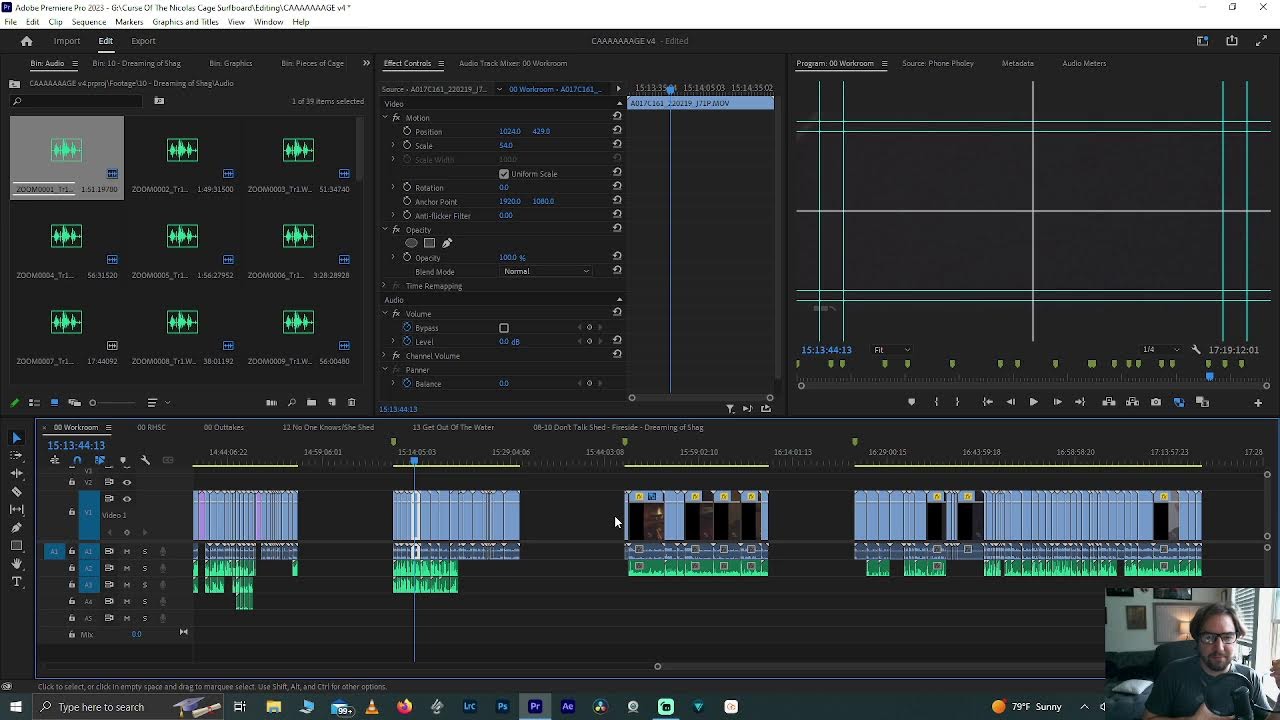Image resolution: width=1280 pixels, height=720 pixels.
Task: Click the Find magnifier icon in bin panel
Action: tap(291, 403)
